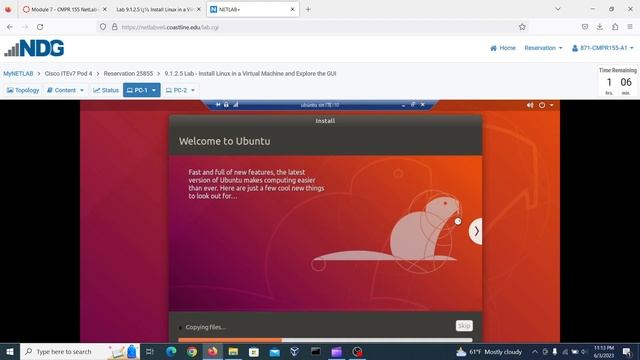Open the Windows notification center icon

[627, 351]
